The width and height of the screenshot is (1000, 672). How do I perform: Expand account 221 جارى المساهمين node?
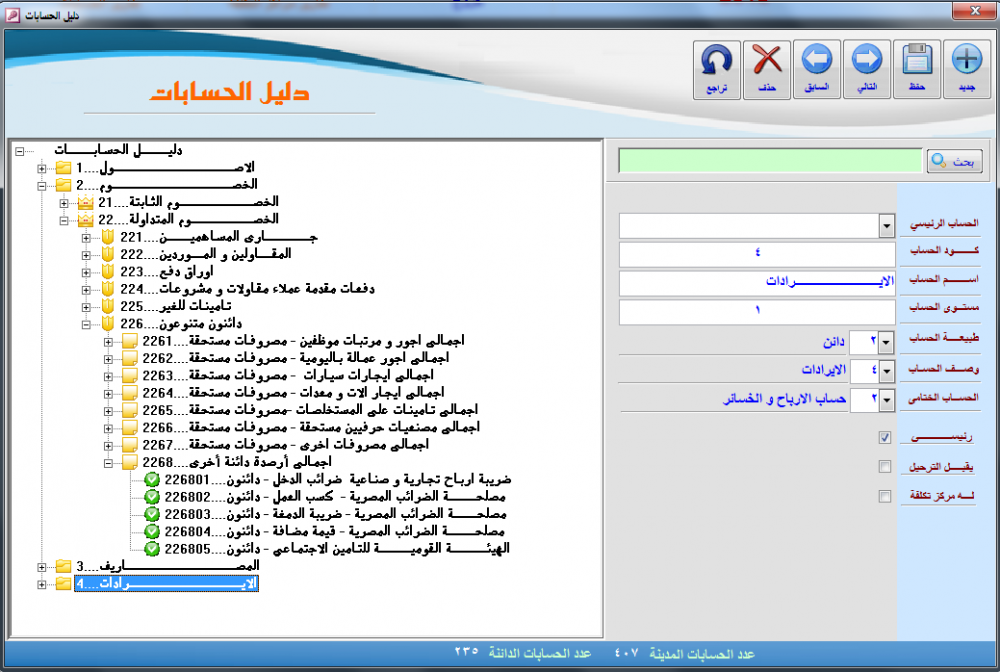pyautogui.click(x=86, y=238)
